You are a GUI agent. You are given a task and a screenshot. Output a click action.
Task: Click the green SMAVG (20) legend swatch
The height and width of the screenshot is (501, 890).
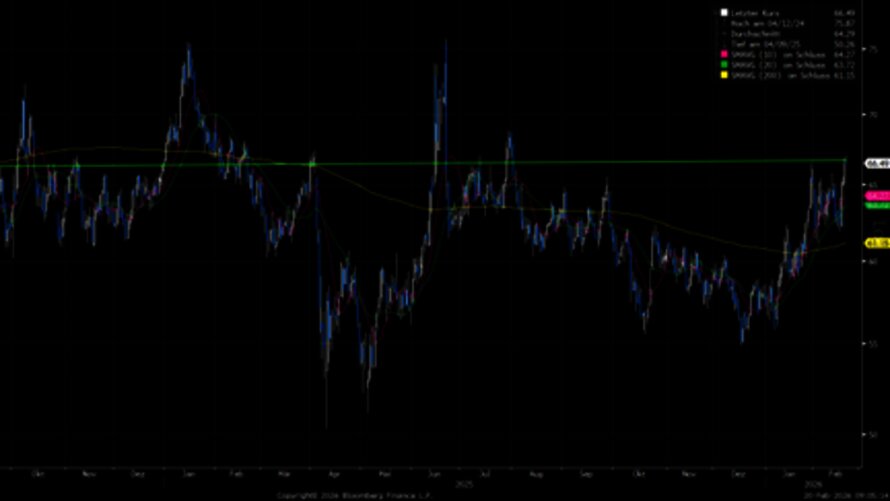coord(723,66)
